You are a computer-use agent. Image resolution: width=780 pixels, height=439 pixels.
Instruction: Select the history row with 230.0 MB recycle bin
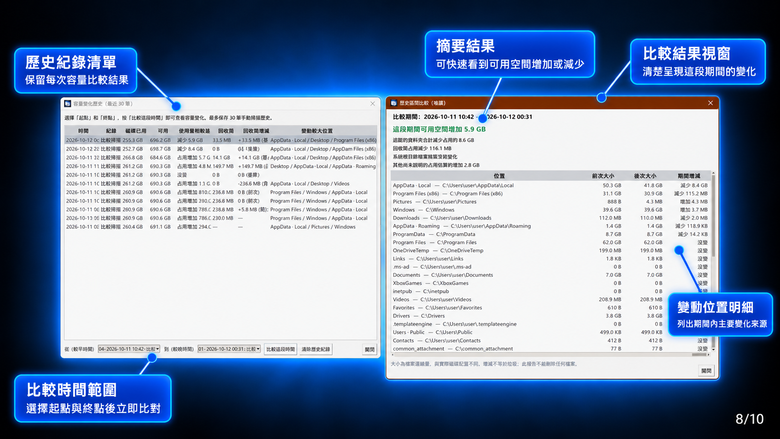221,218
